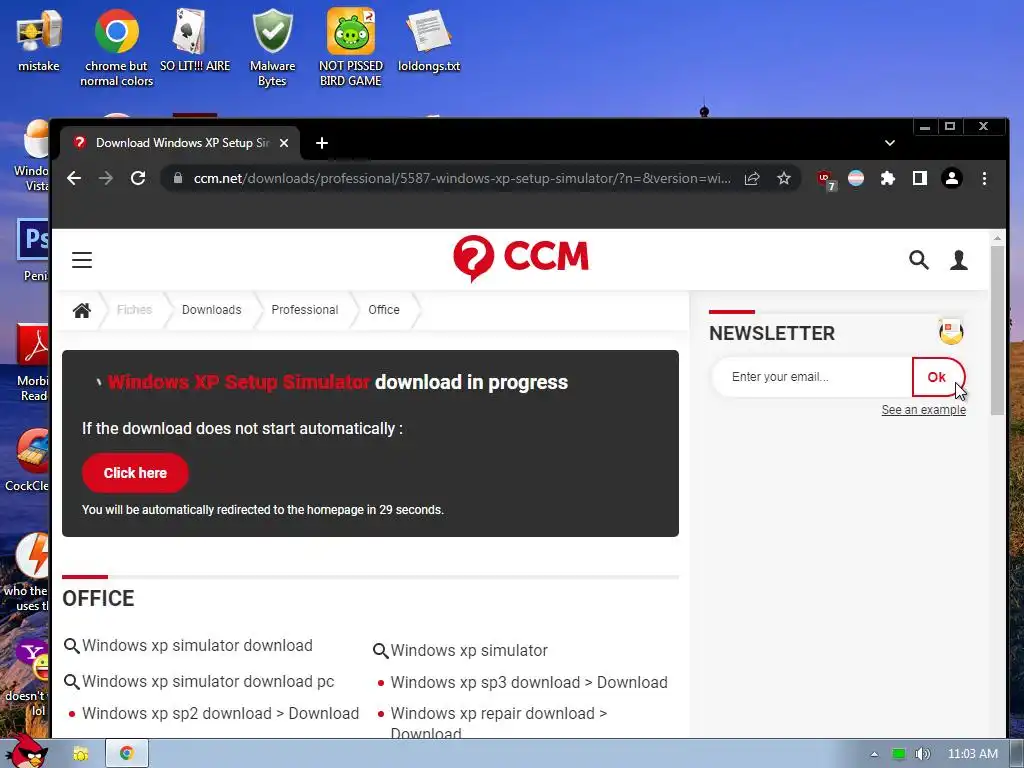Reload the CCM page

click(138, 178)
